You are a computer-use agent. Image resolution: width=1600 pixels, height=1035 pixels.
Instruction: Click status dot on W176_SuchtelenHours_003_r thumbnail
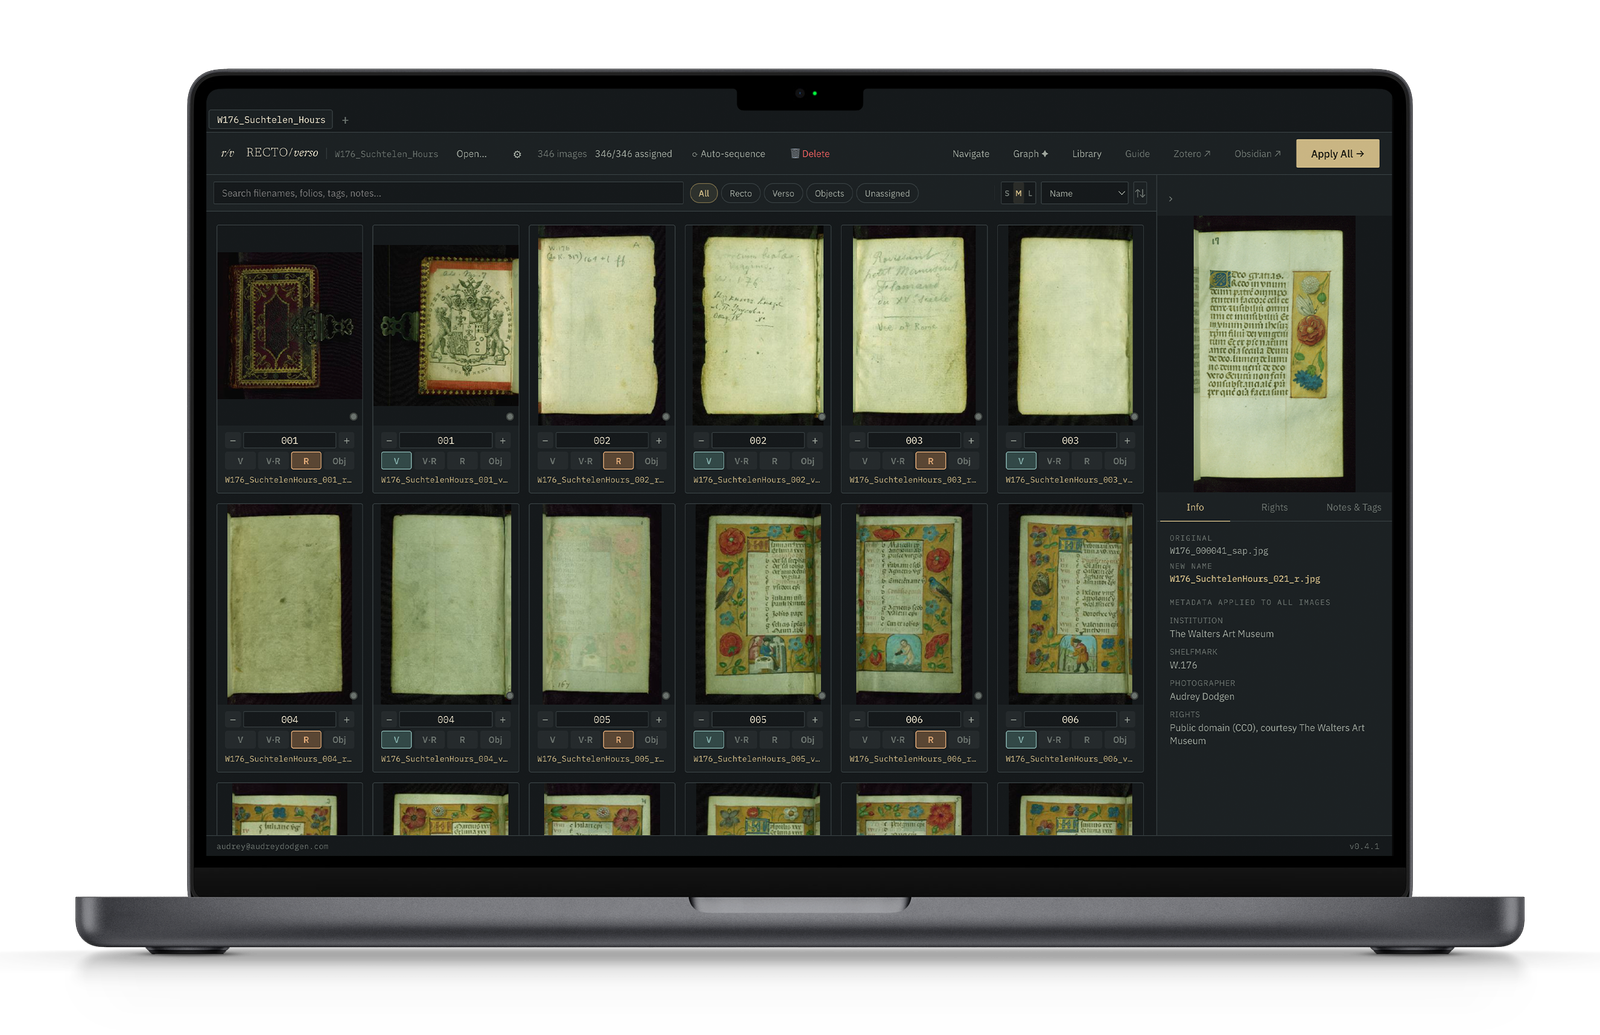tap(978, 416)
